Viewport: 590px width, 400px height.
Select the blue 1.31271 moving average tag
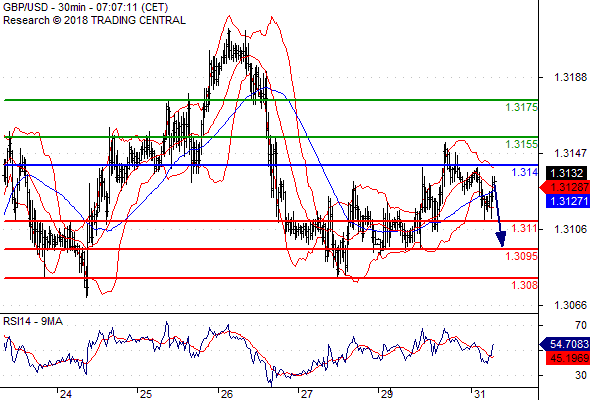[567, 201]
